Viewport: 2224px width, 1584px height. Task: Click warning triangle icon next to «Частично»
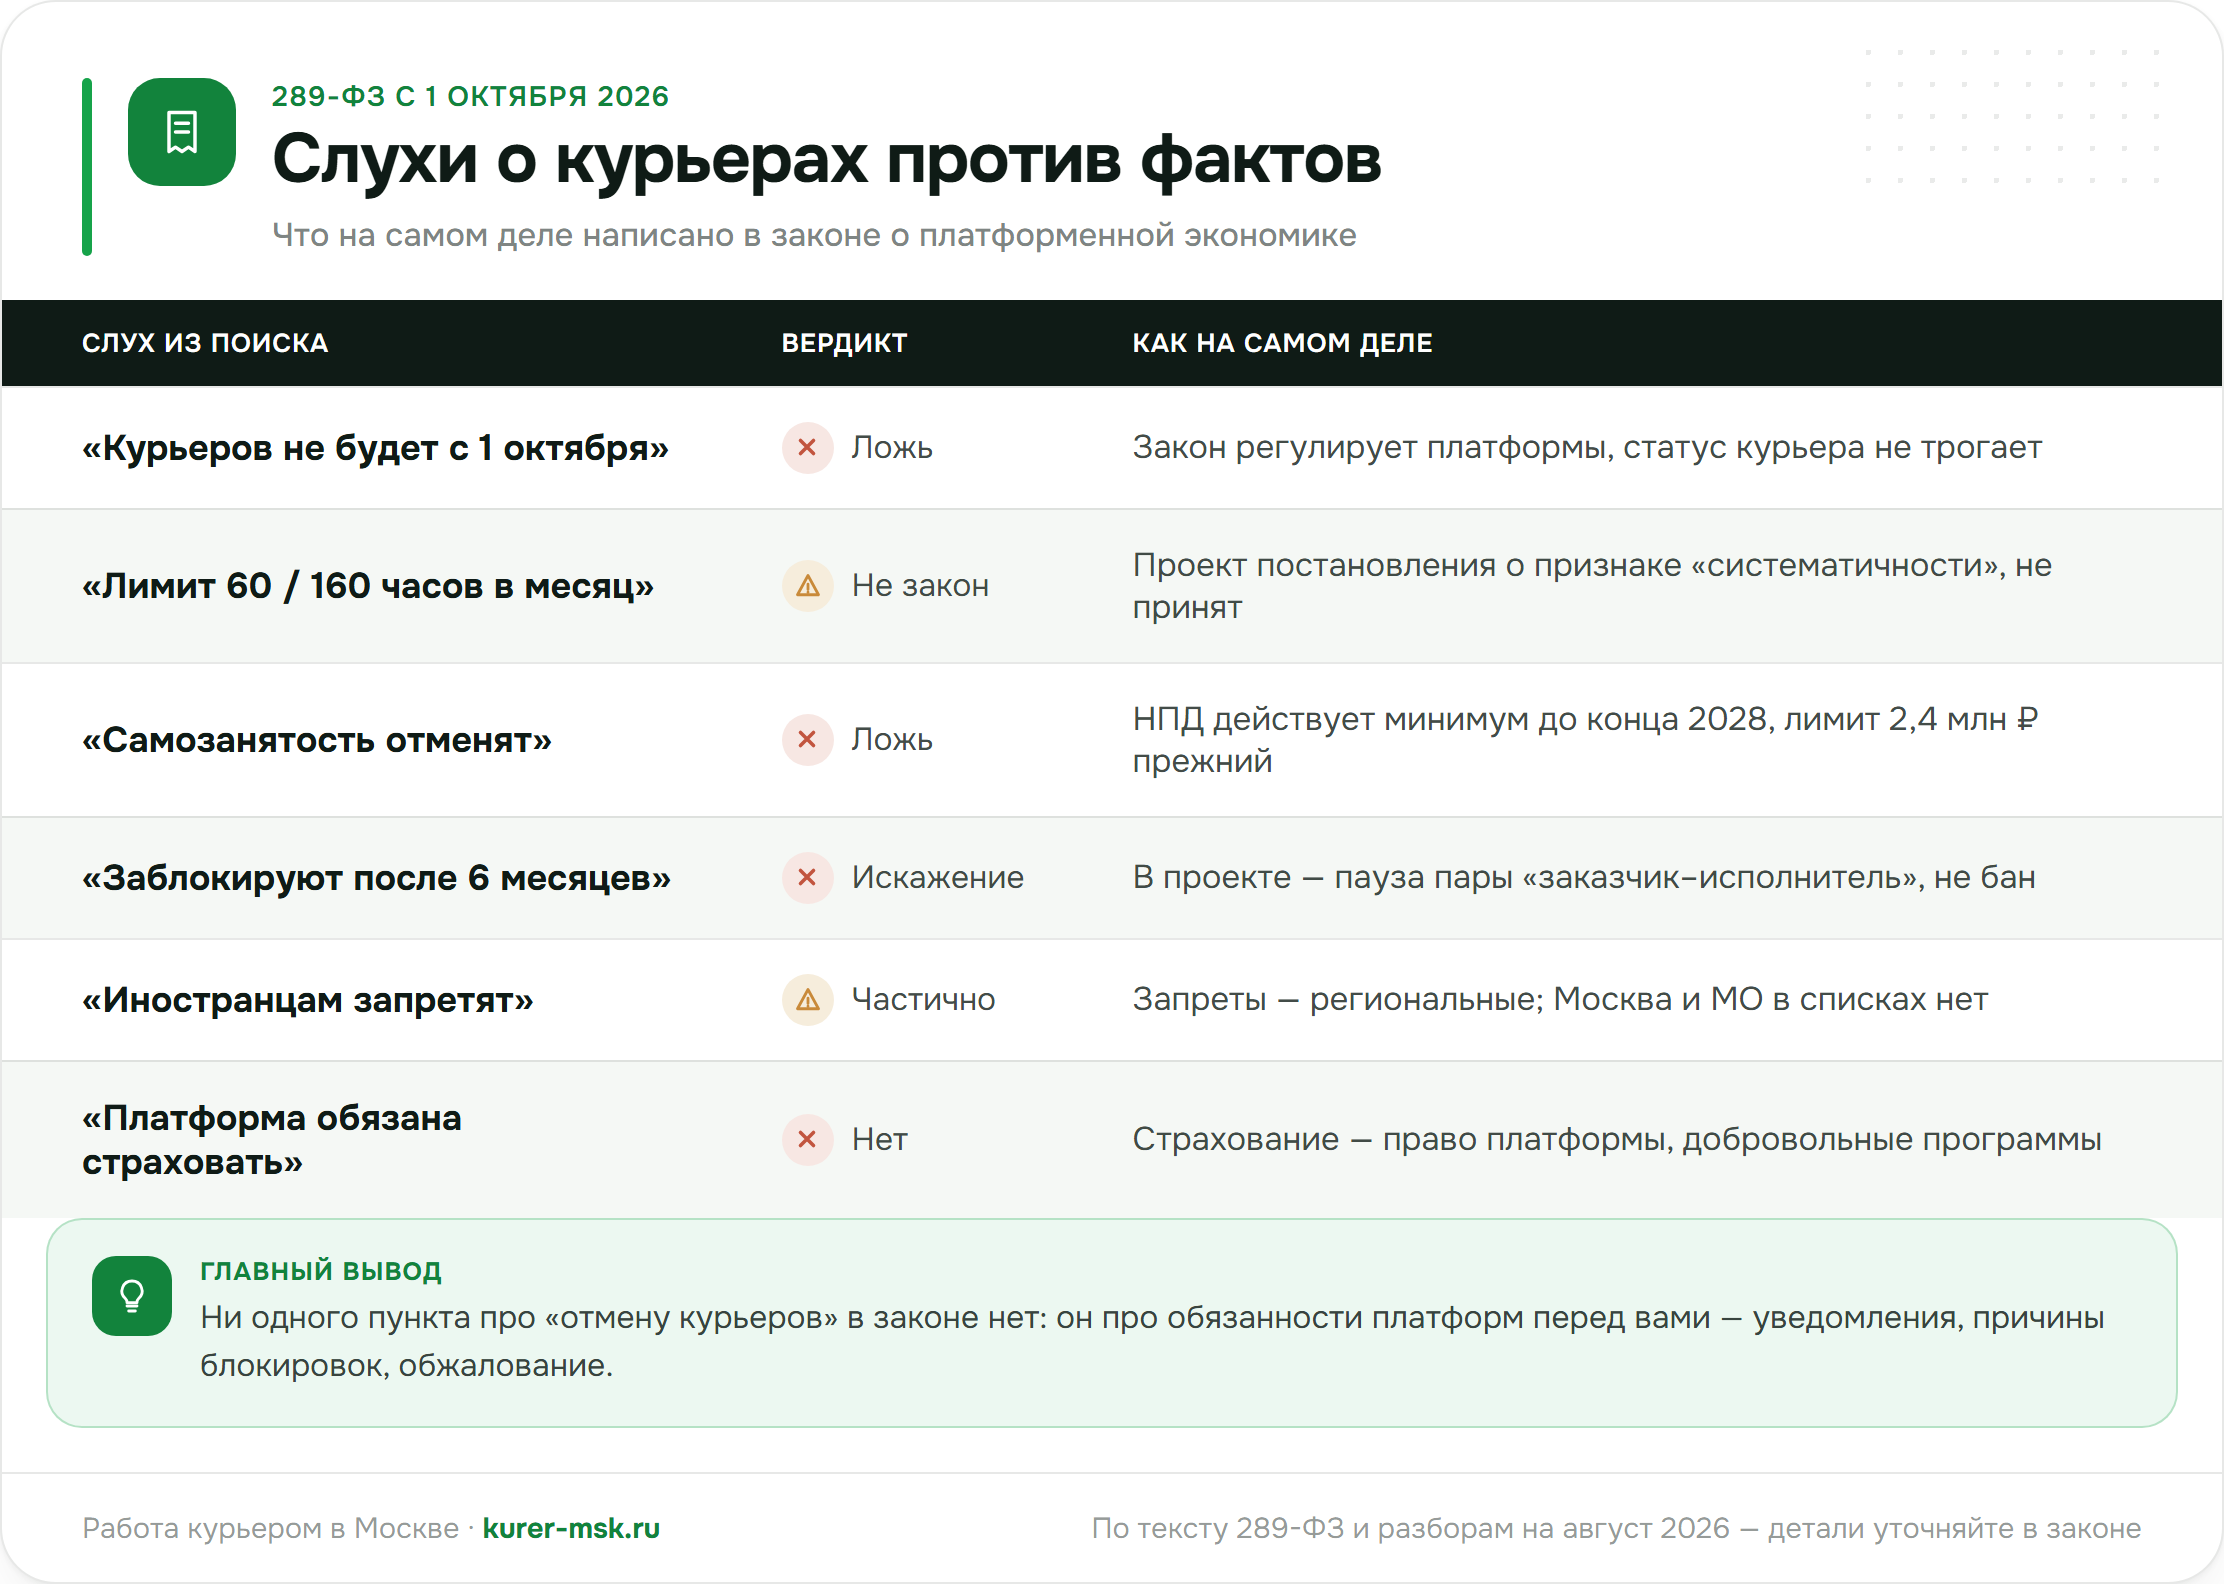pos(808,999)
